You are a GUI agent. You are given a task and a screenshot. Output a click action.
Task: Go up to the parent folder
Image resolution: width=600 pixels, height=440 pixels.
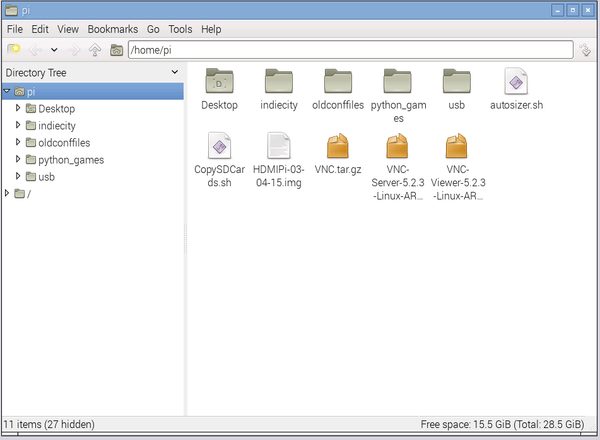click(x=96, y=50)
